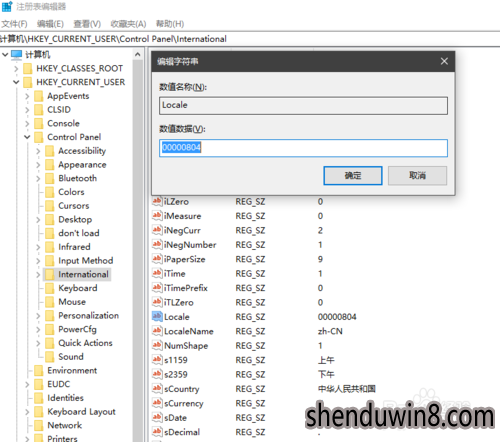The width and height of the screenshot is (500, 442).
Task: Select the sCountry value icon
Action: coord(157,388)
